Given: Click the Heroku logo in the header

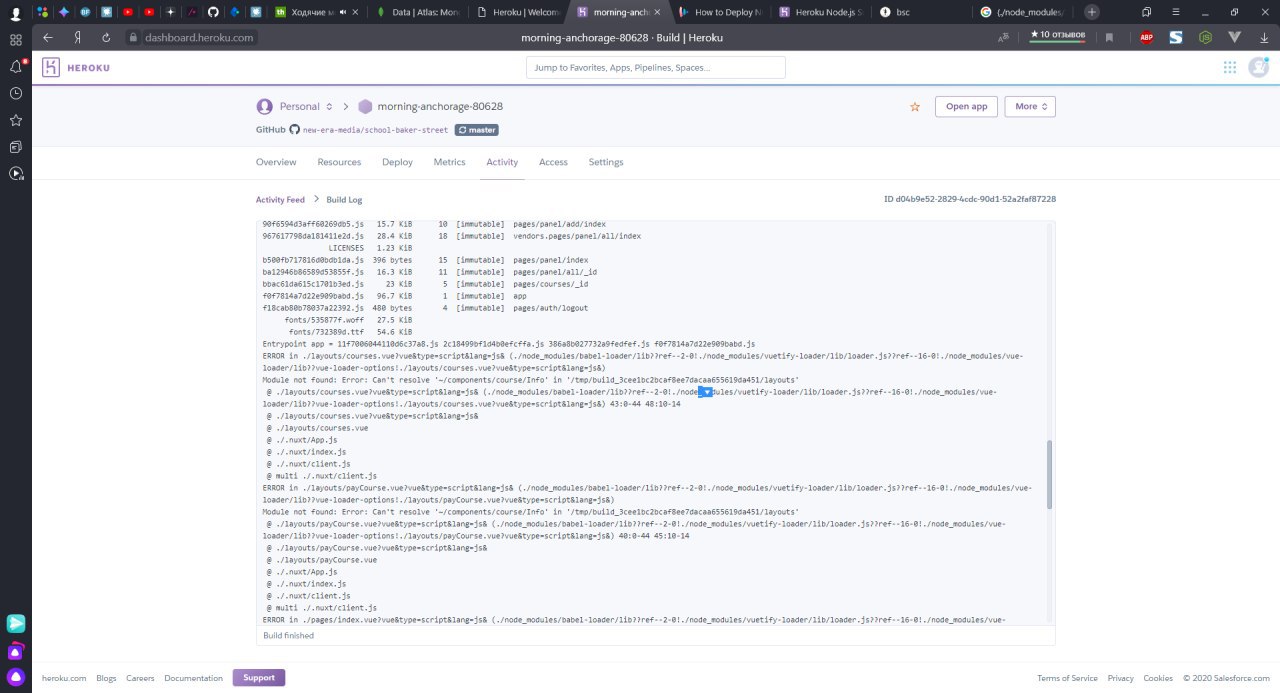Looking at the screenshot, I should point(76,67).
